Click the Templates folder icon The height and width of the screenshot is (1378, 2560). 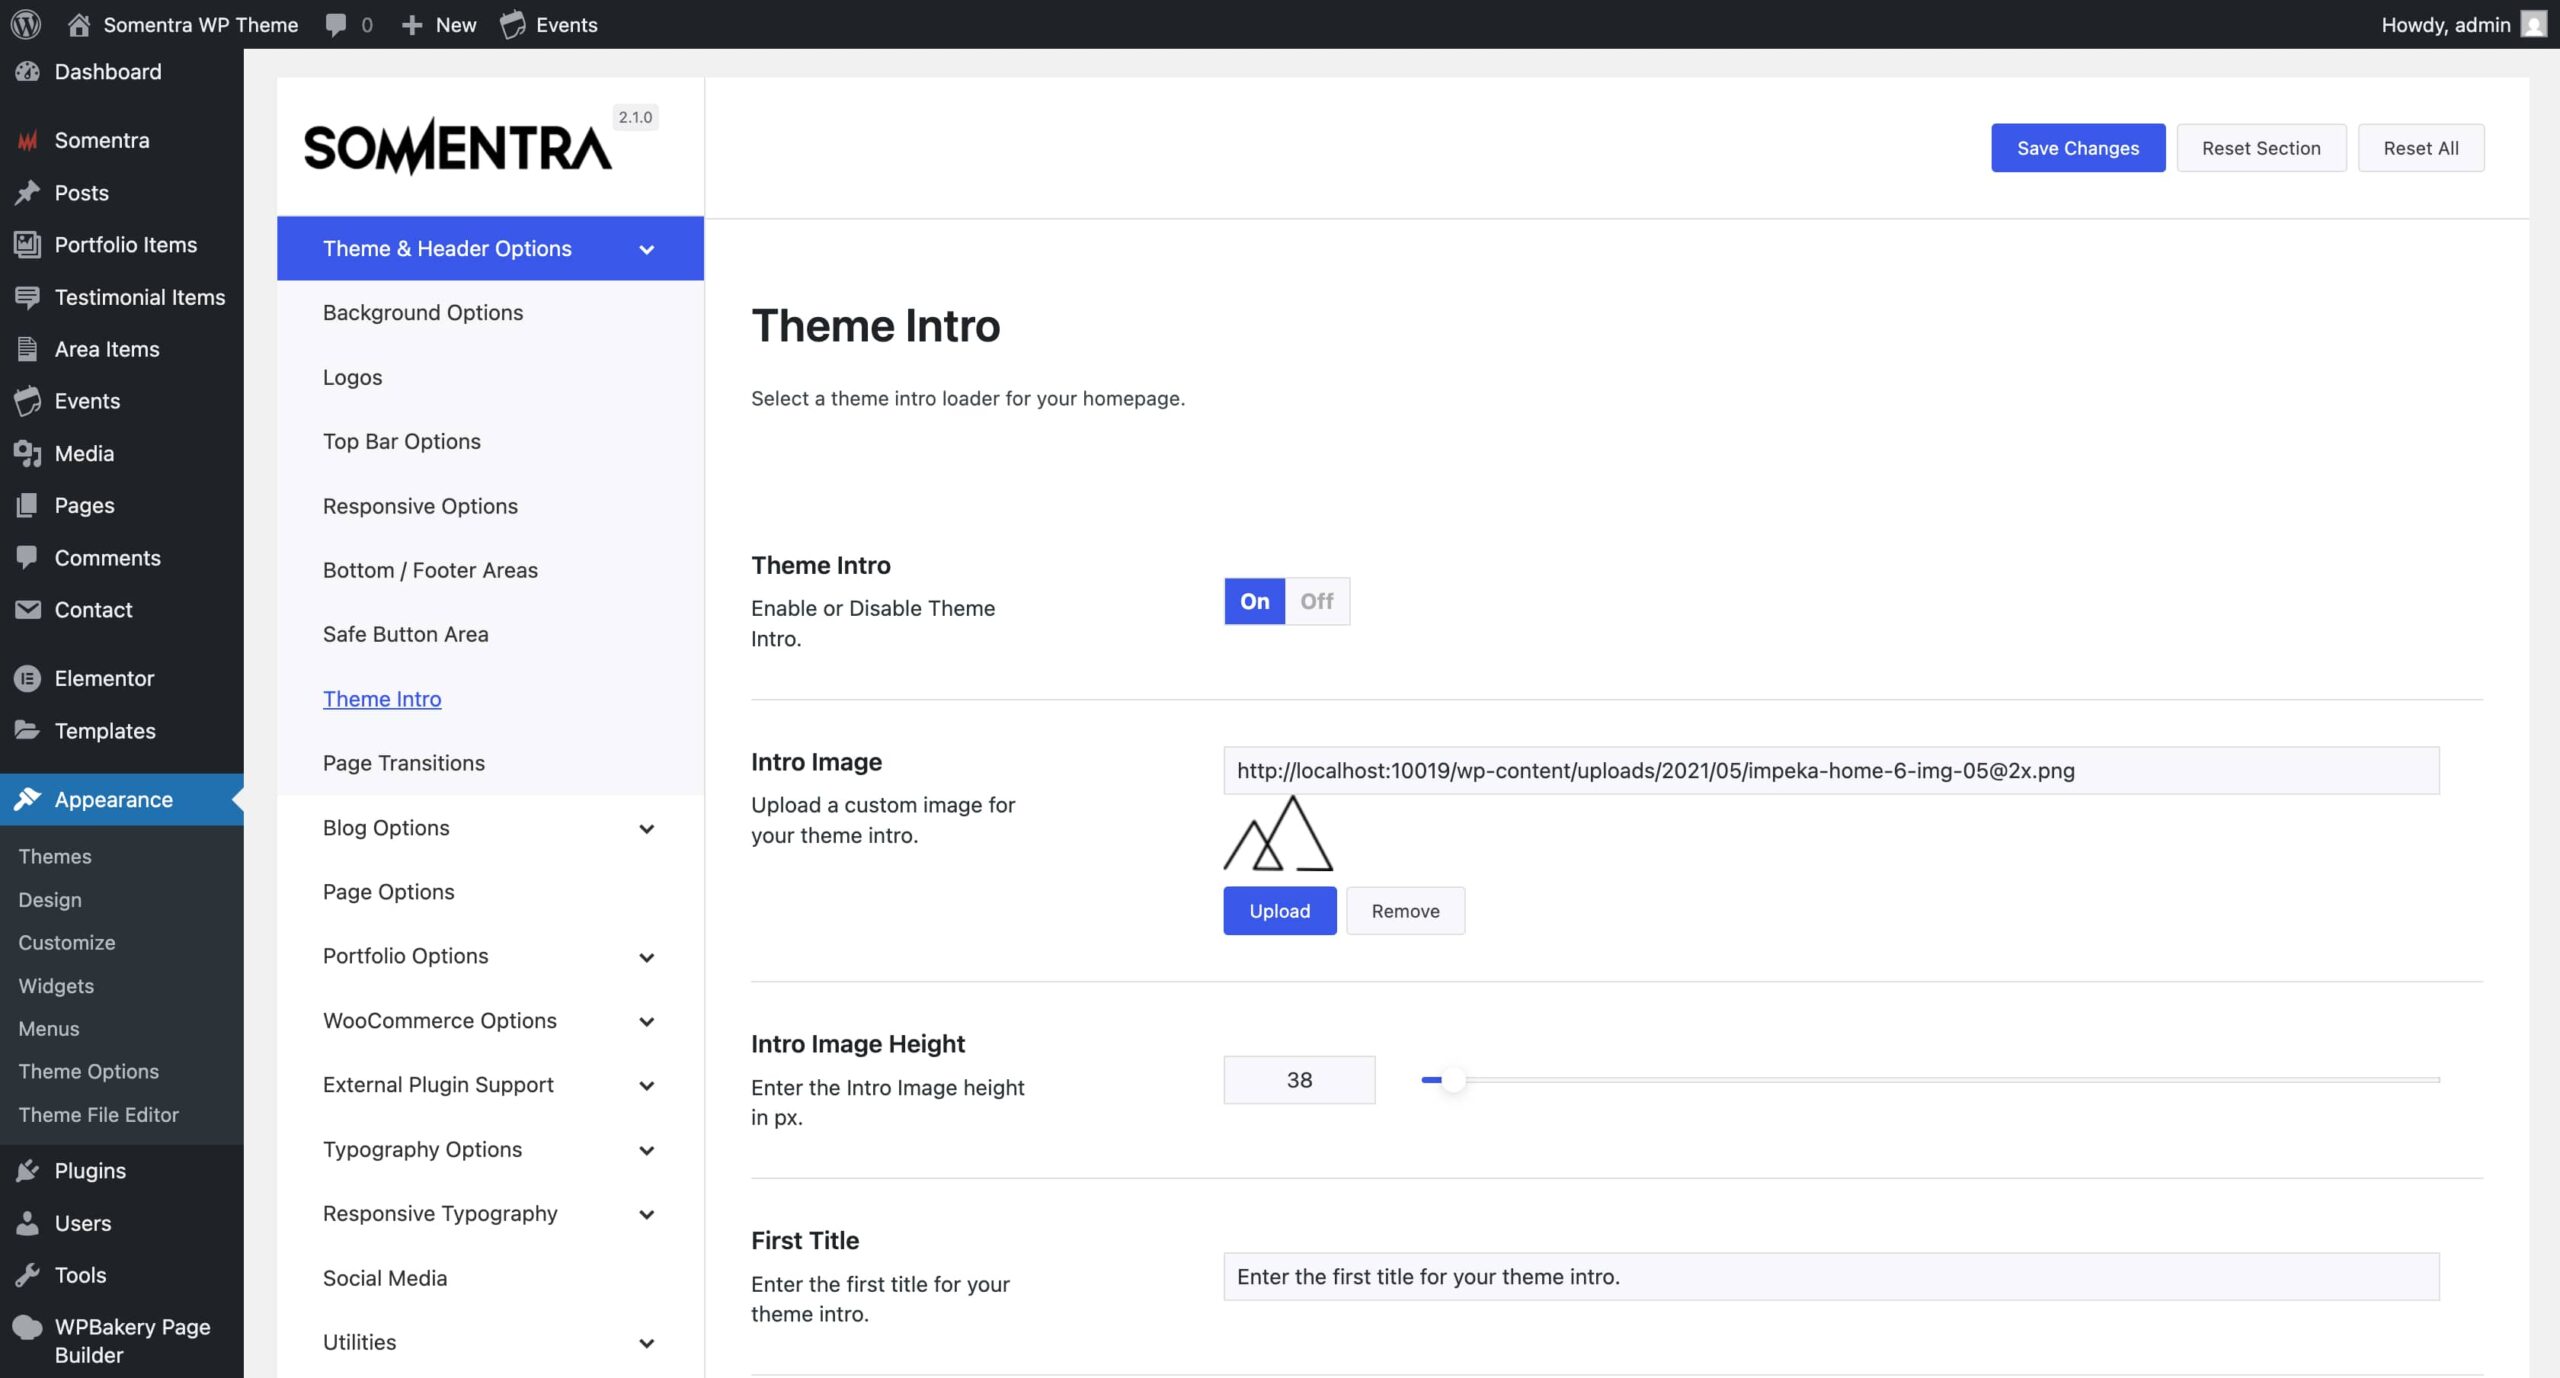click(x=28, y=730)
